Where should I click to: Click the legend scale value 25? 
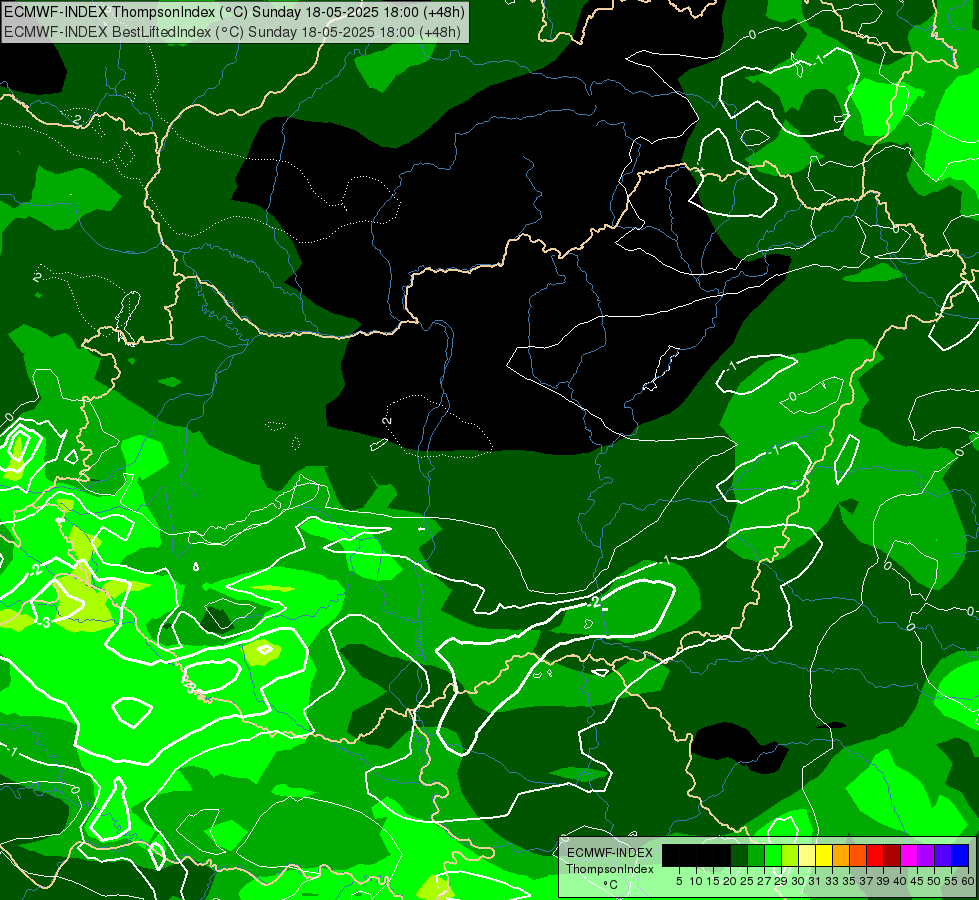pyautogui.click(x=747, y=881)
